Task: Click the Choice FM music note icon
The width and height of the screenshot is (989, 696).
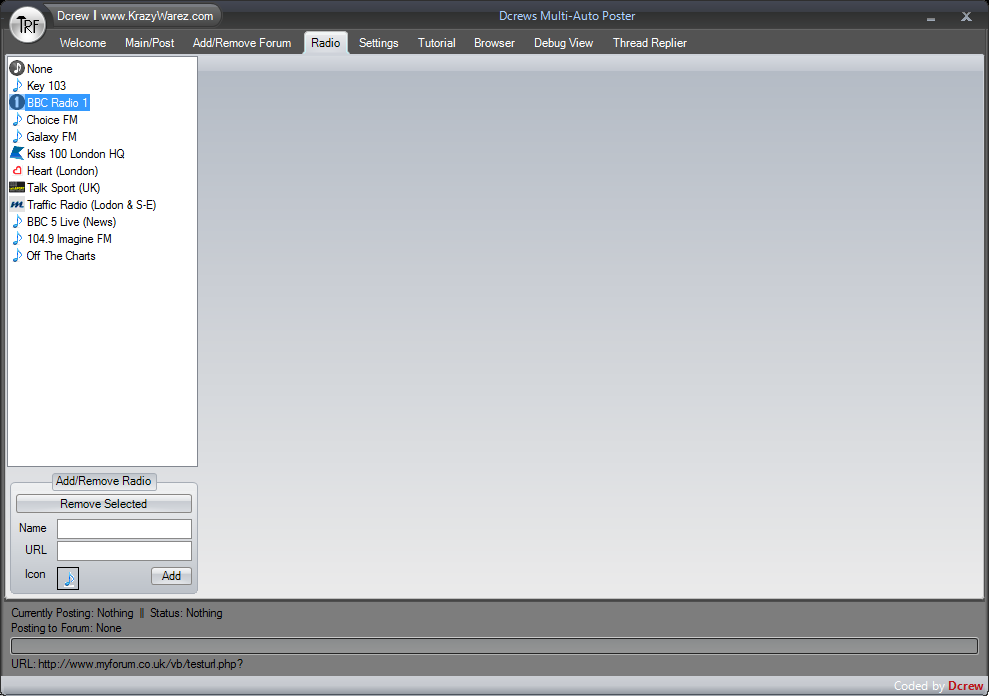Action: pos(17,119)
